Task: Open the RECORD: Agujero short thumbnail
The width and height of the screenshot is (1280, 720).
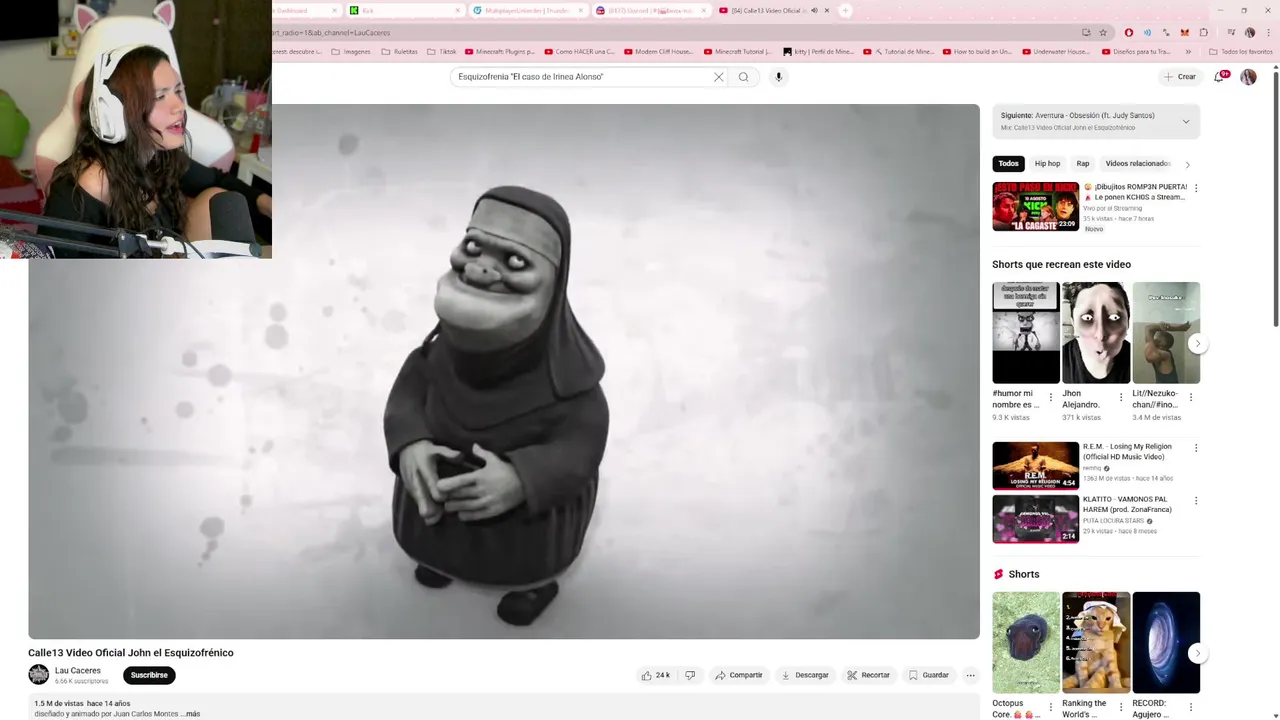Action: coord(1166,643)
